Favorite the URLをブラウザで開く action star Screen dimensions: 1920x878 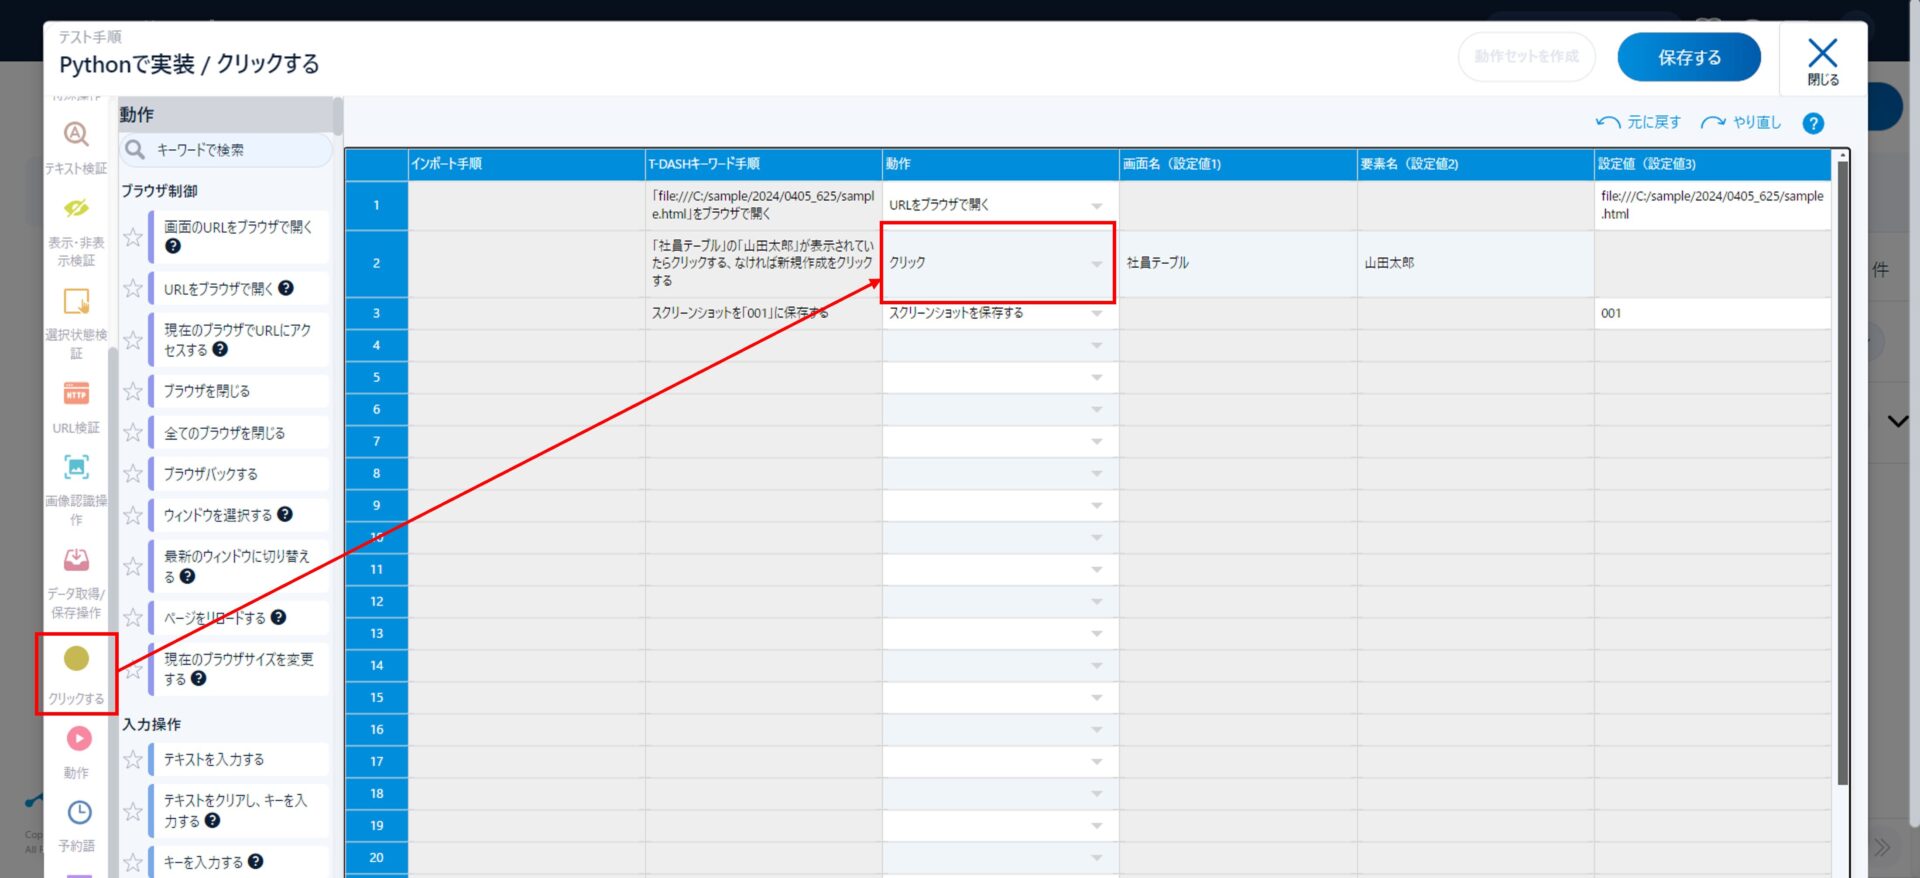click(133, 289)
